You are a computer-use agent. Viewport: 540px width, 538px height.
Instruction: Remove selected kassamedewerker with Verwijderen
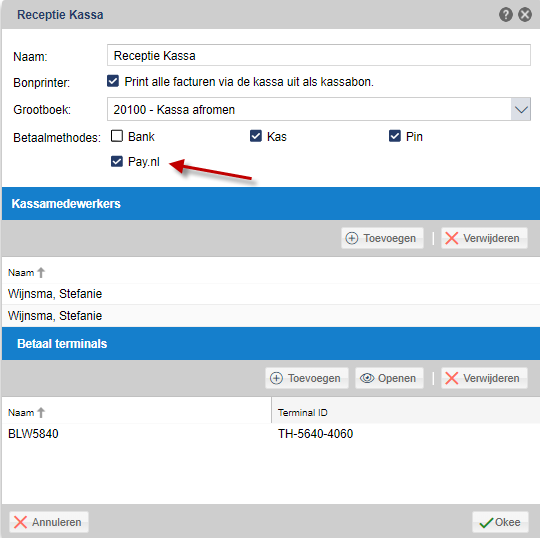point(484,238)
